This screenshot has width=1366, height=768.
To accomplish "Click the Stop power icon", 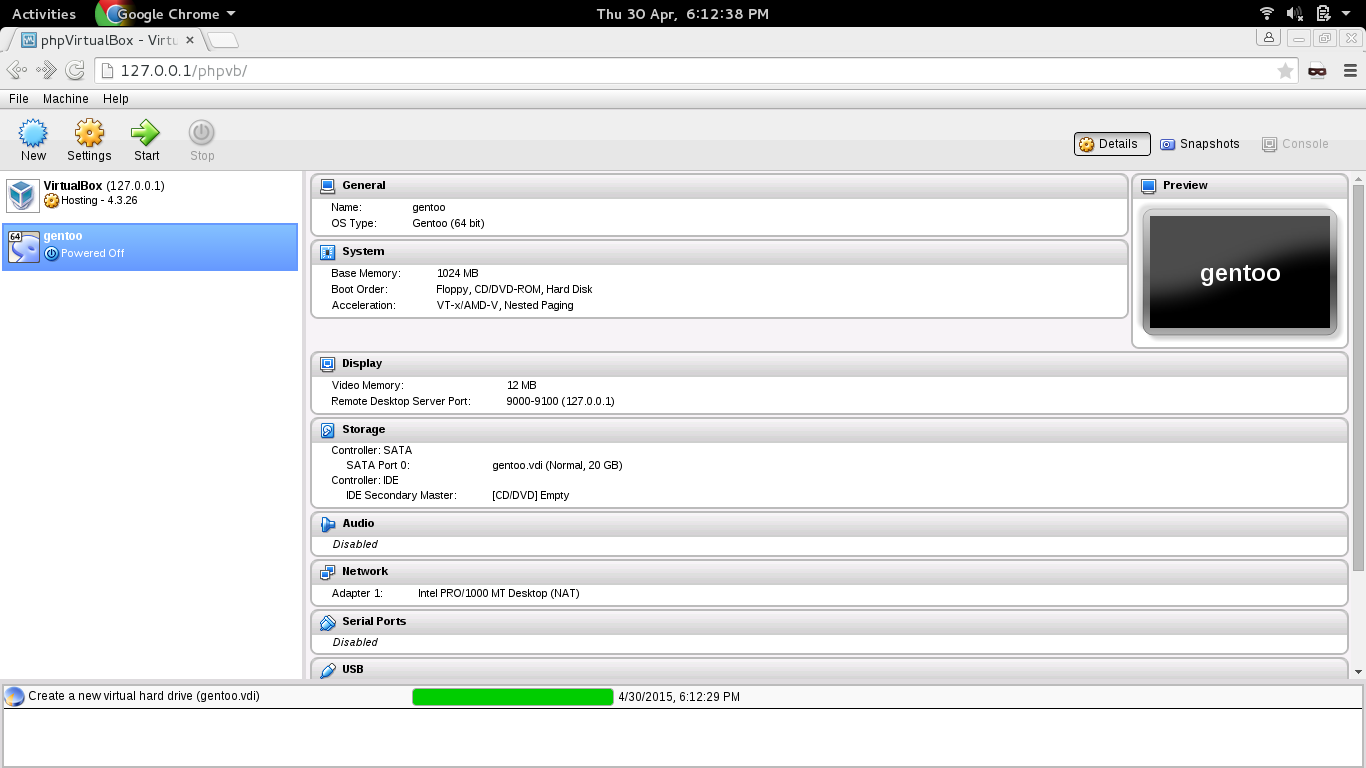I will 202,133.
